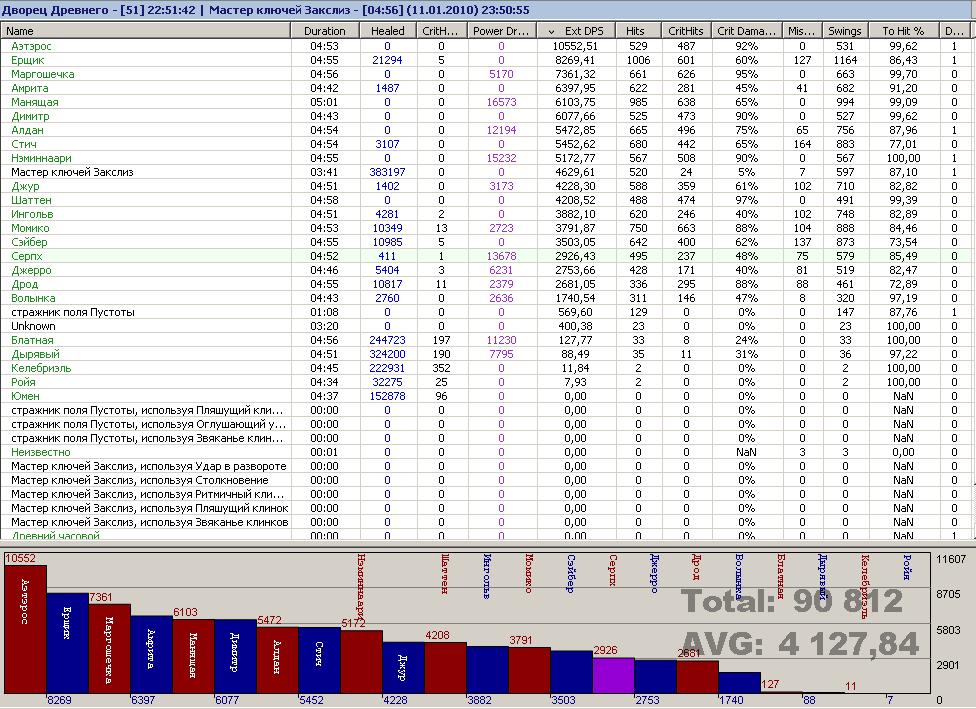This screenshot has width=976, height=709.
Task: Click the 8269,41 Ext DPS value
Action: point(575,60)
